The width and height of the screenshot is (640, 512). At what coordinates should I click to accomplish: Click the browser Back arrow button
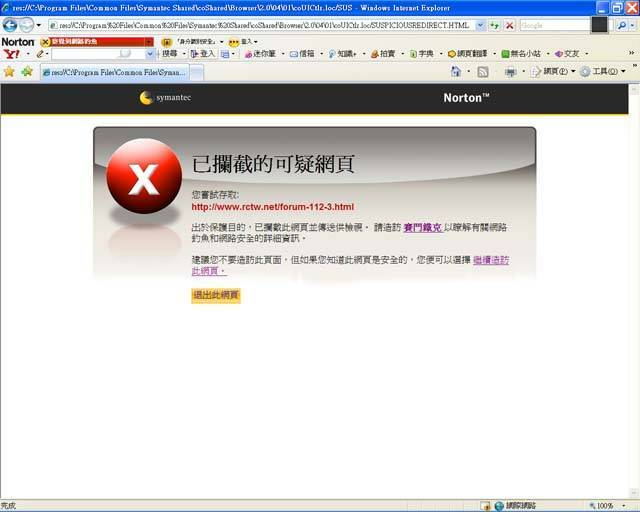10,25
